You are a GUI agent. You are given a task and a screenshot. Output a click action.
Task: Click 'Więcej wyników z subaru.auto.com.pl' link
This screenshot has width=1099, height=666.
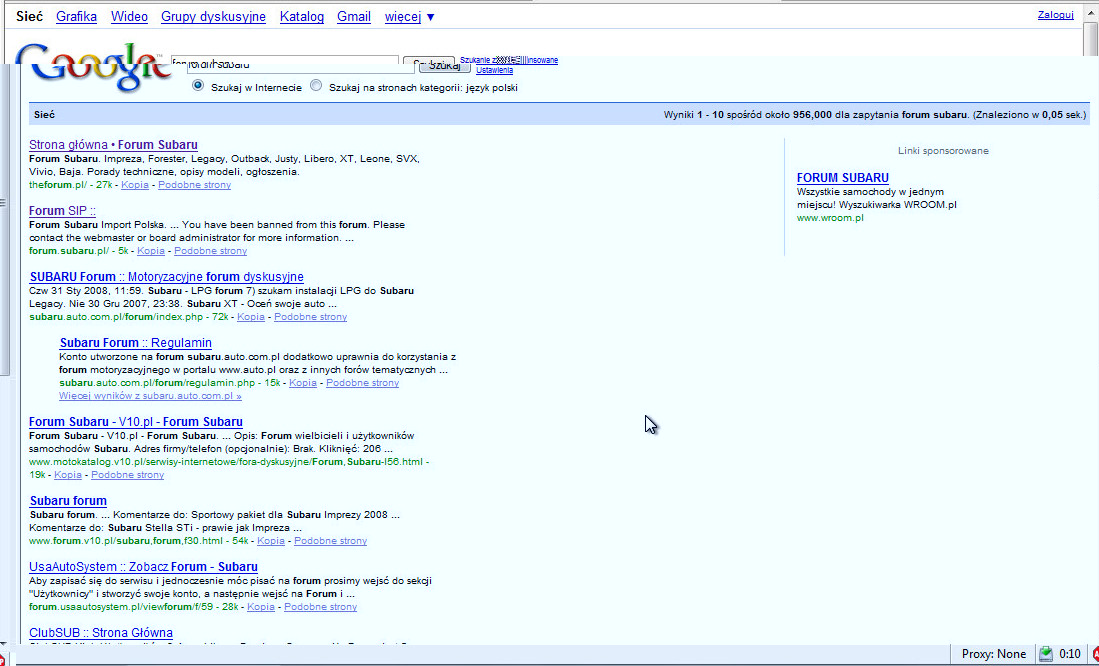[150, 396]
